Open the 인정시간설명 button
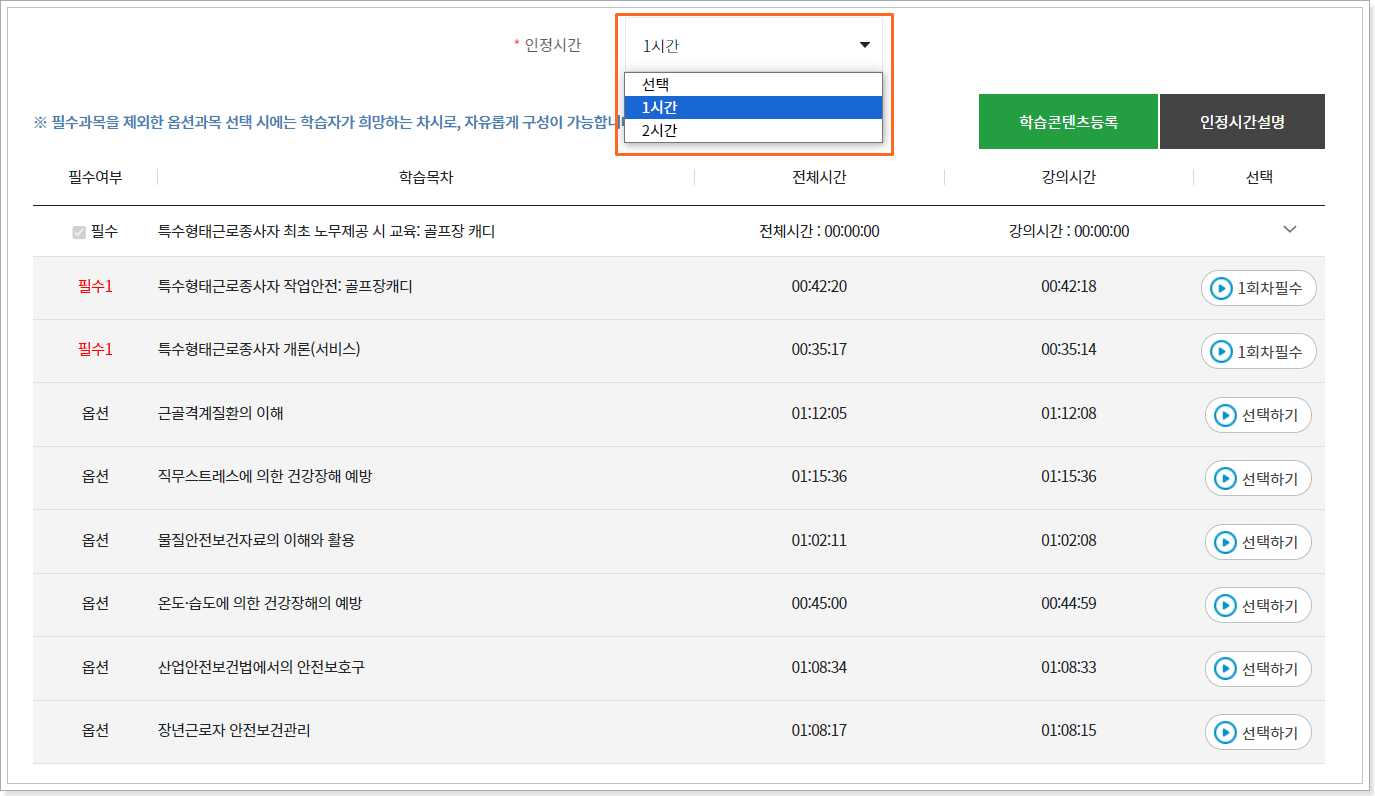 click(1242, 122)
